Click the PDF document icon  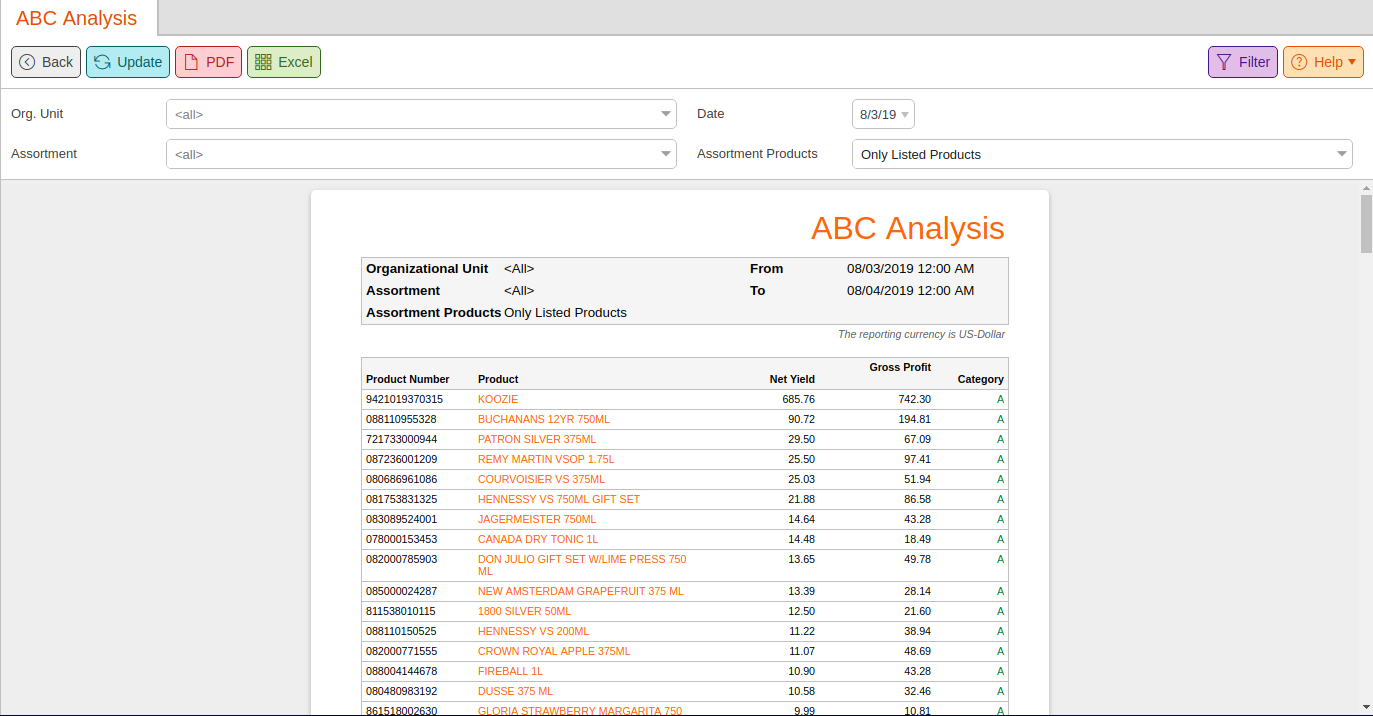190,62
